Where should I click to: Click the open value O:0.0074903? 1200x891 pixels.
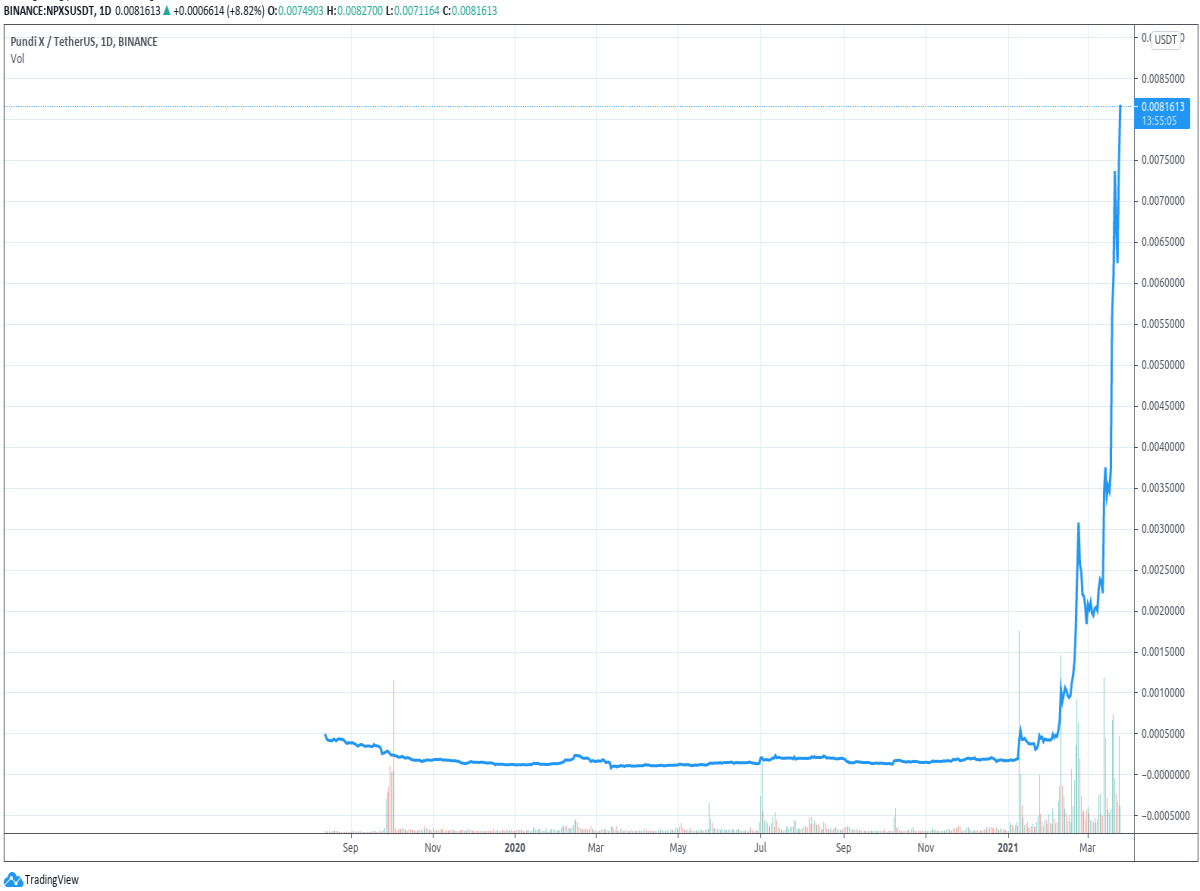pyautogui.click(x=296, y=11)
